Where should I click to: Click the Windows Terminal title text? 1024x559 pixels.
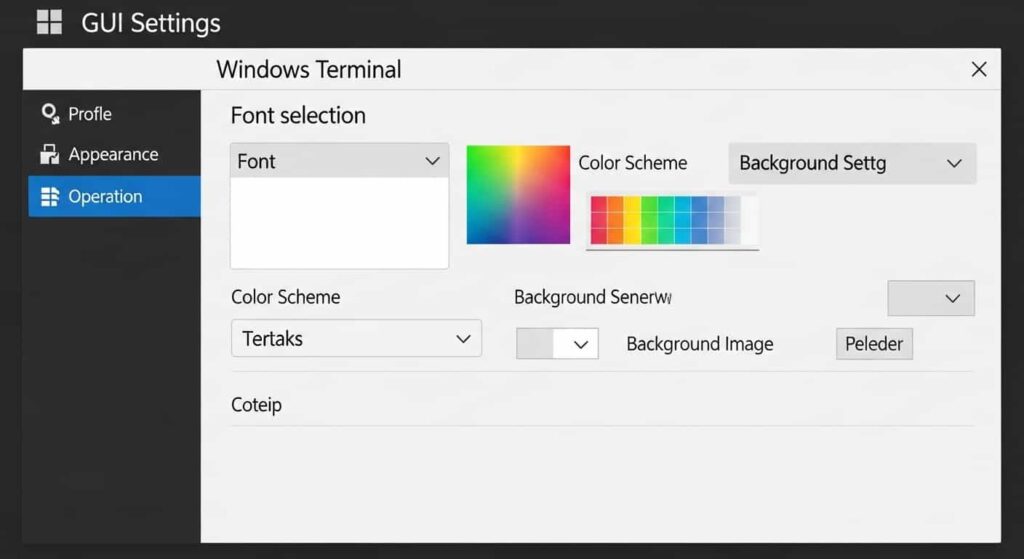coord(309,69)
